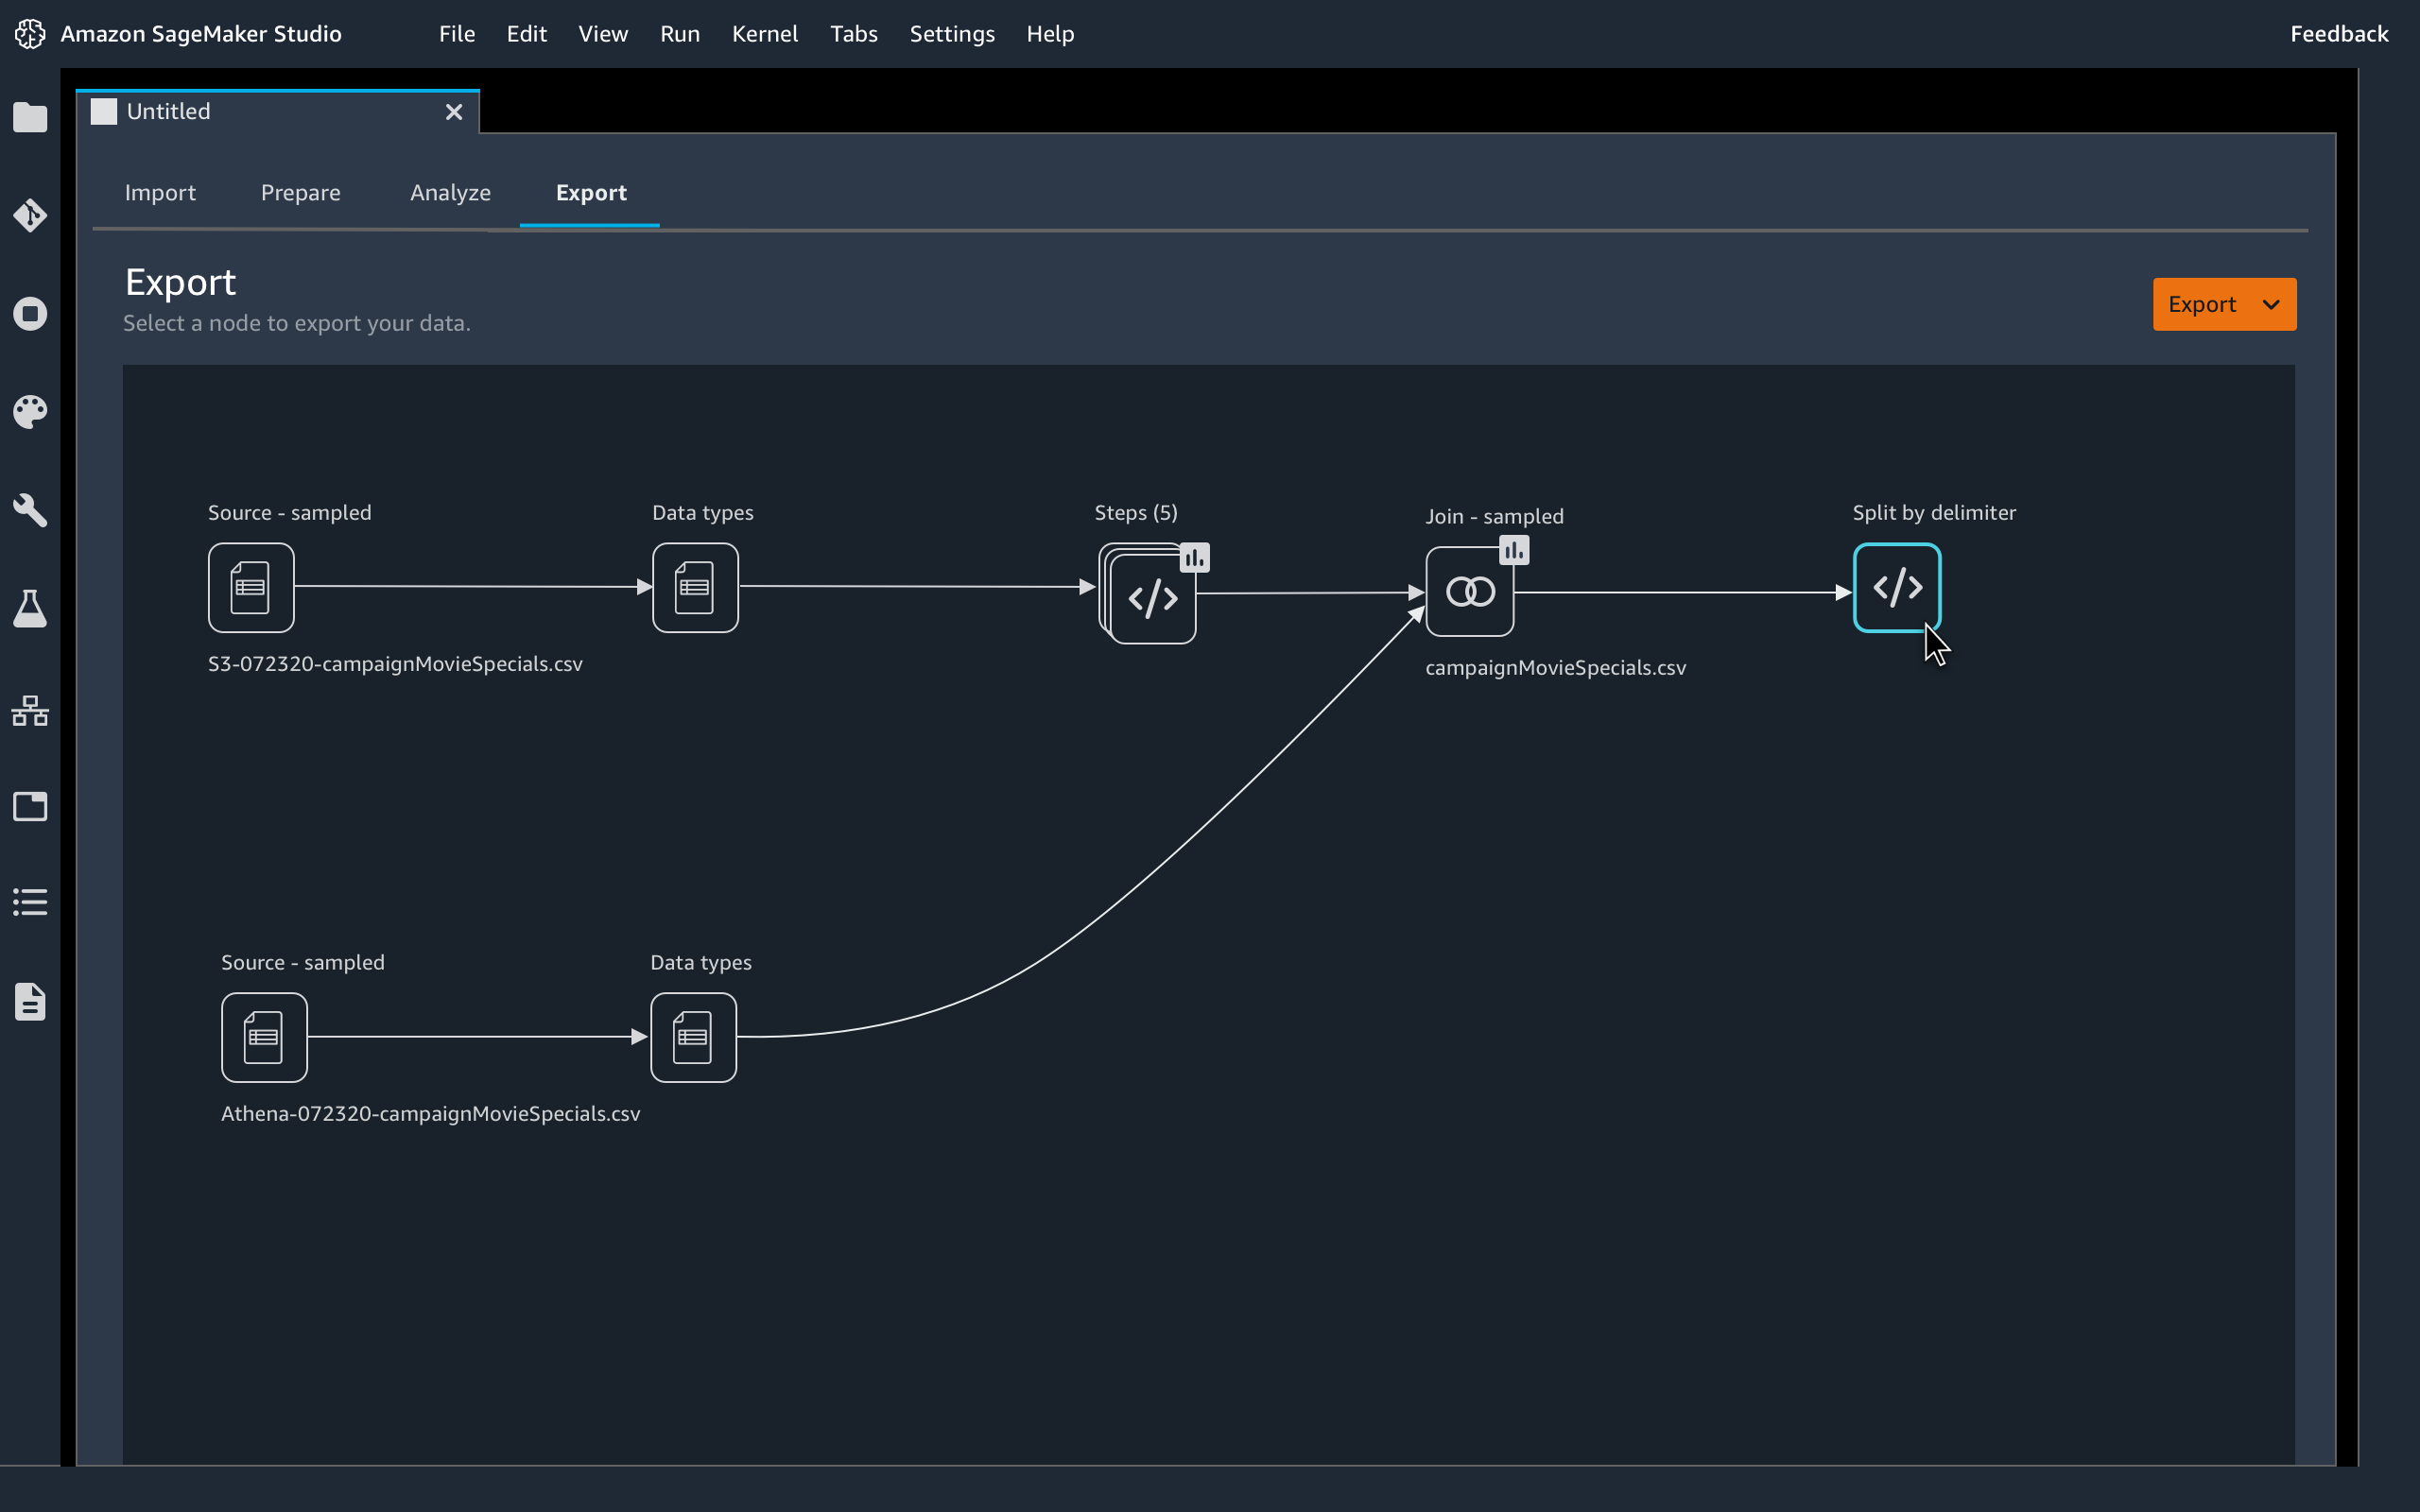This screenshot has width=2420, height=1512.
Task: Open the file browser folder icon
Action: pyautogui.click(x=30, y=118)
